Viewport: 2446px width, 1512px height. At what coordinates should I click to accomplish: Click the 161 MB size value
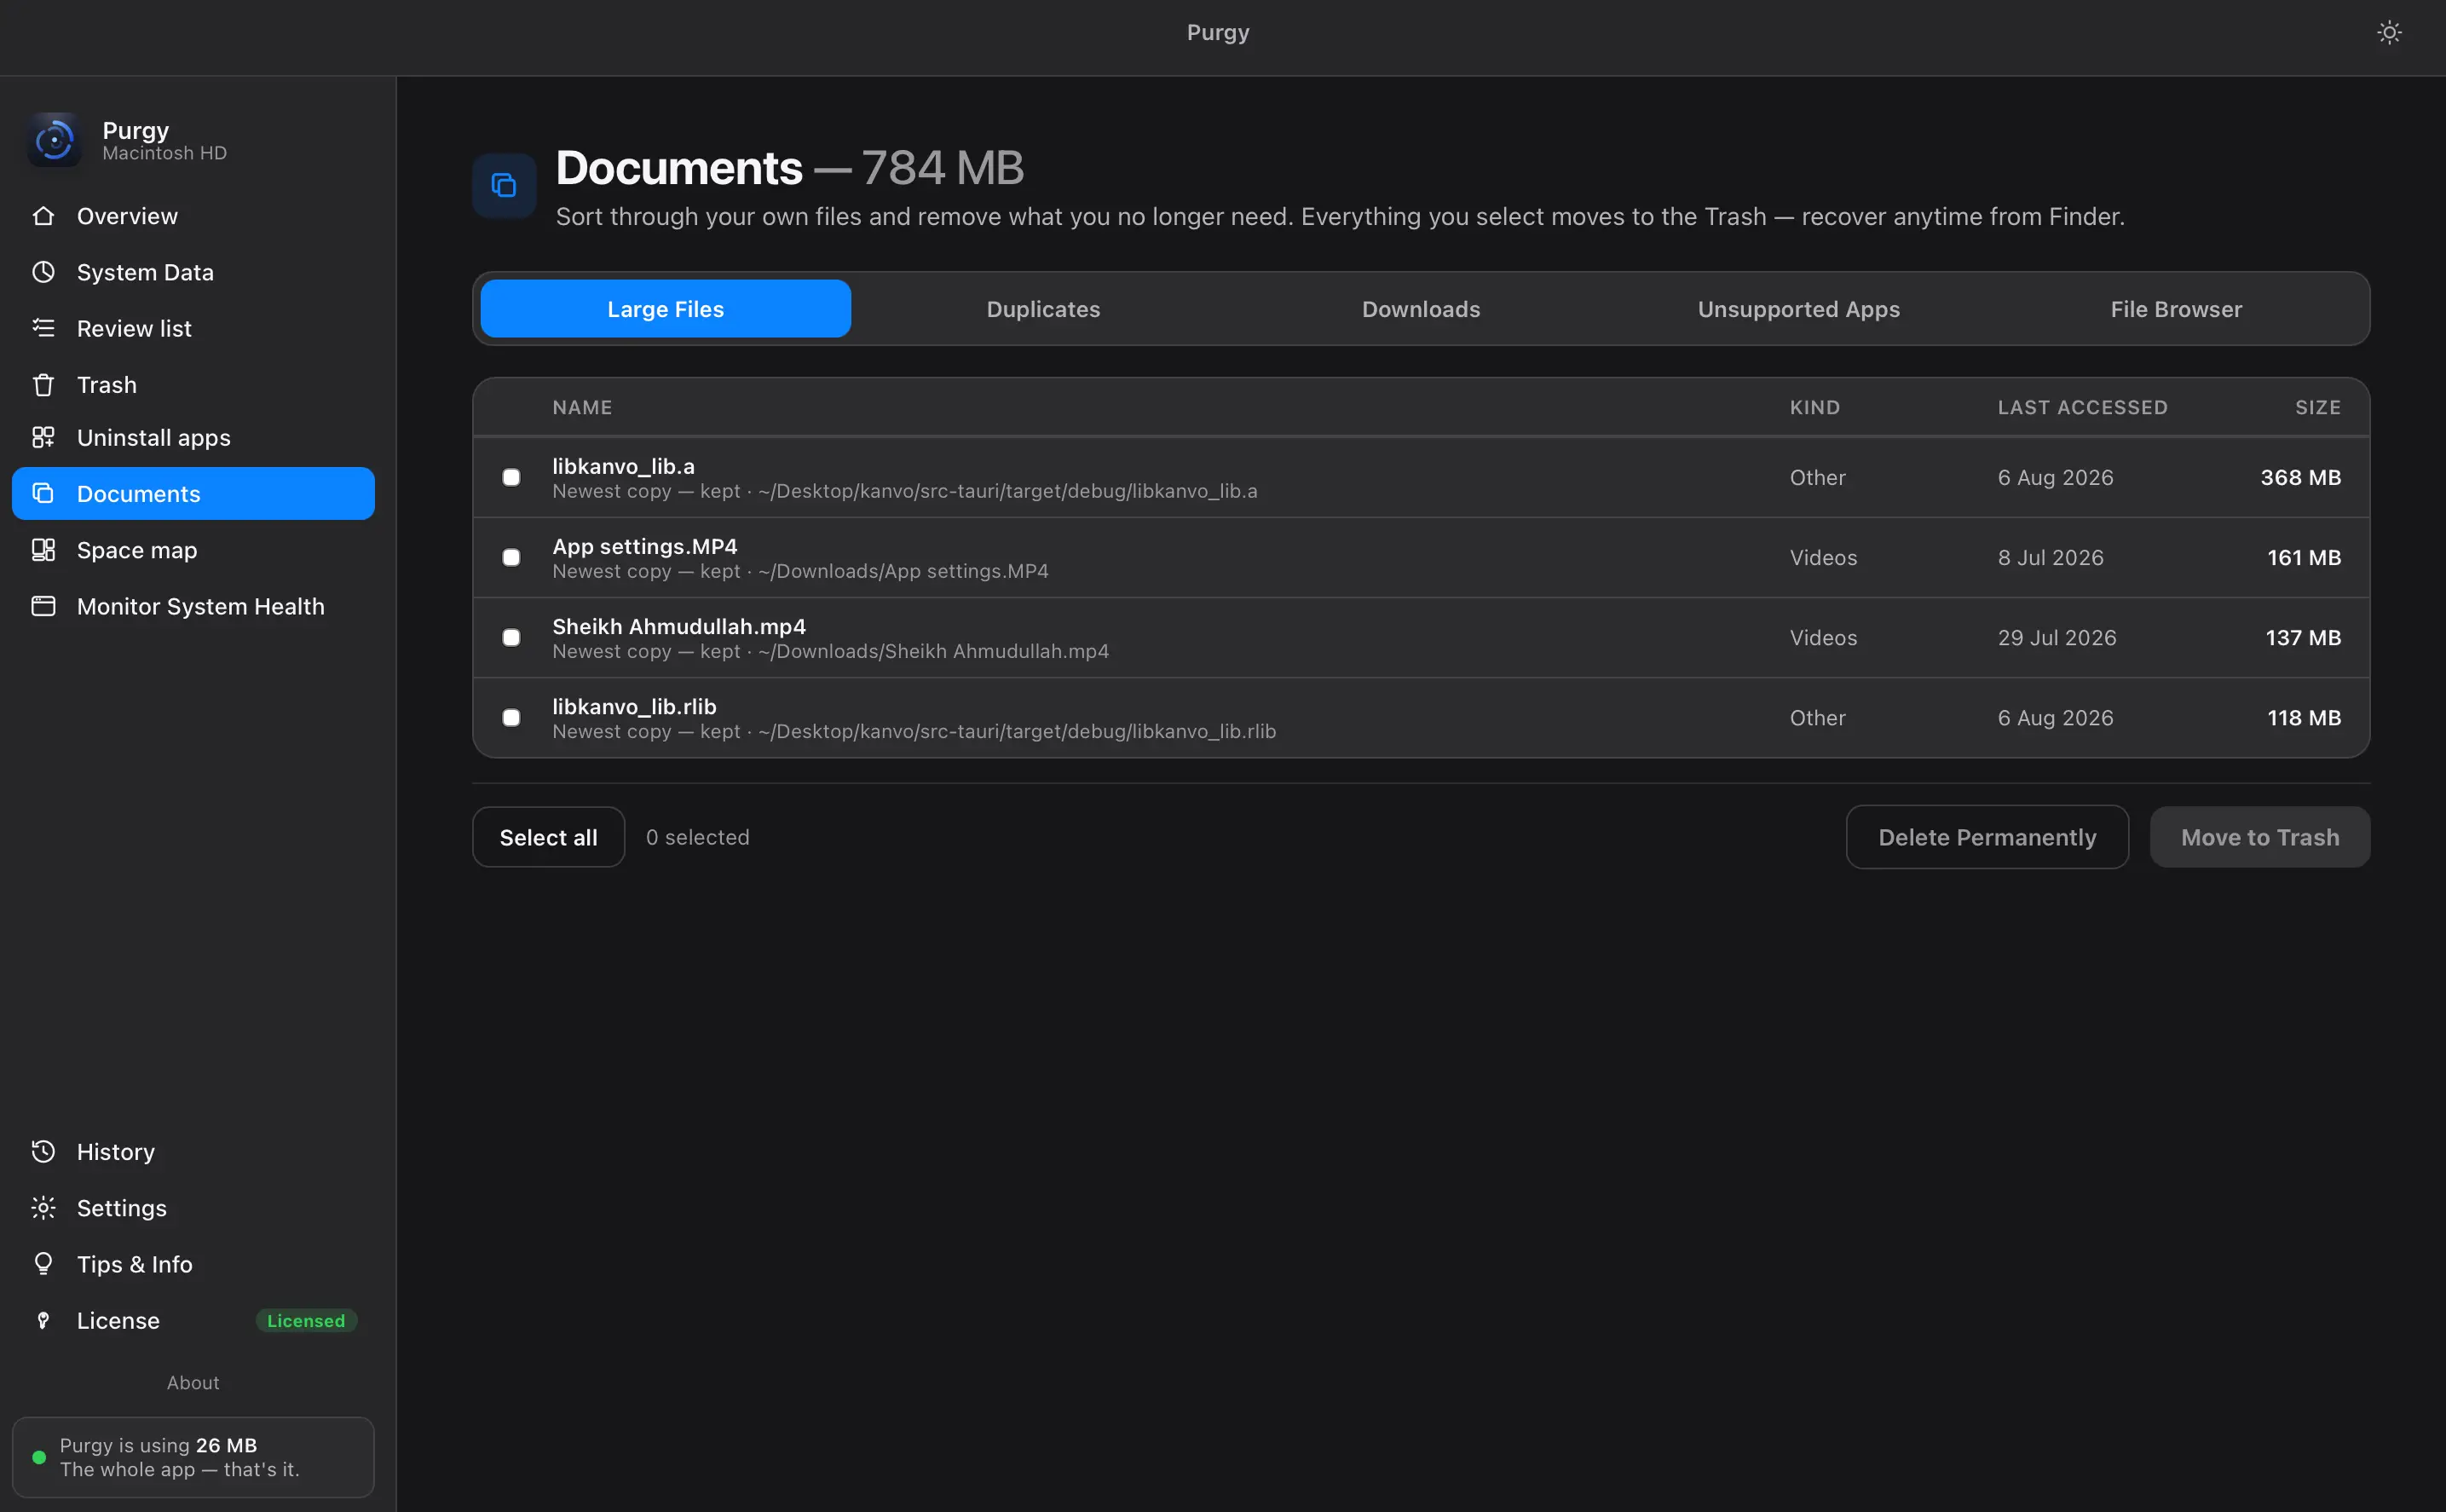pos(2303,557)
